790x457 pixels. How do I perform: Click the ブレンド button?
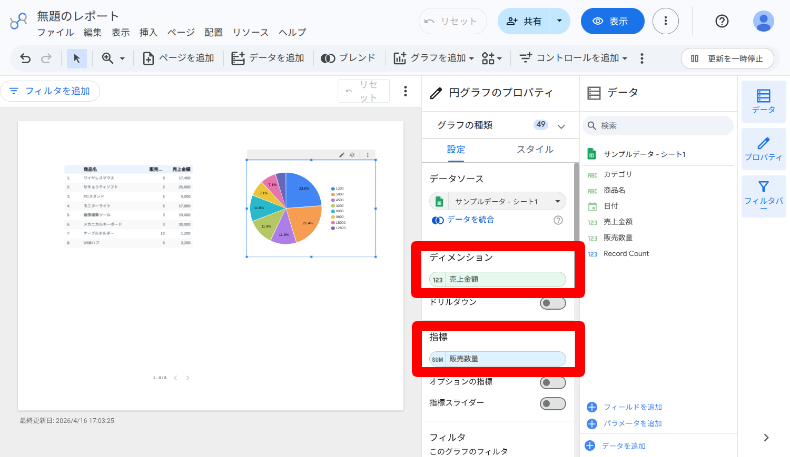click(x=348, y=58)
